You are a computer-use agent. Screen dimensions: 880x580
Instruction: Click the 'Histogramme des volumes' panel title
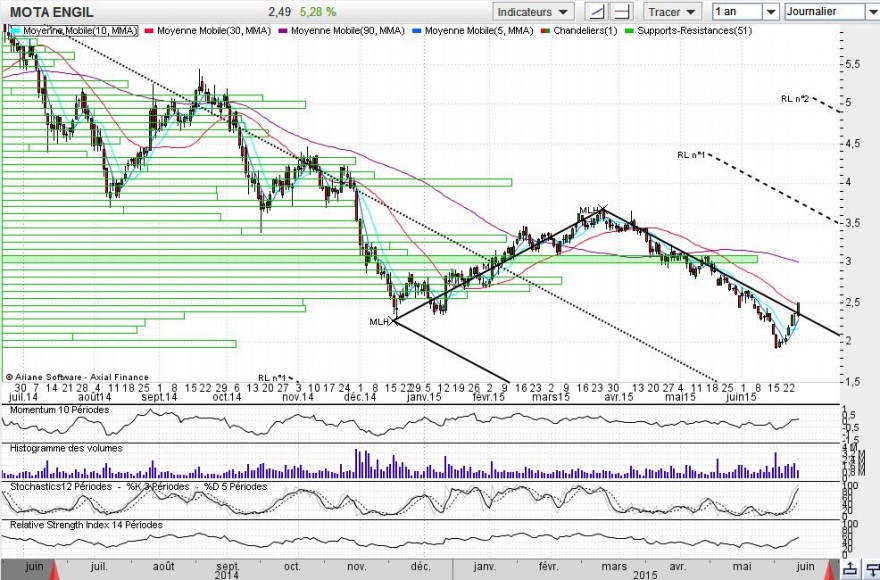(66, 448)
